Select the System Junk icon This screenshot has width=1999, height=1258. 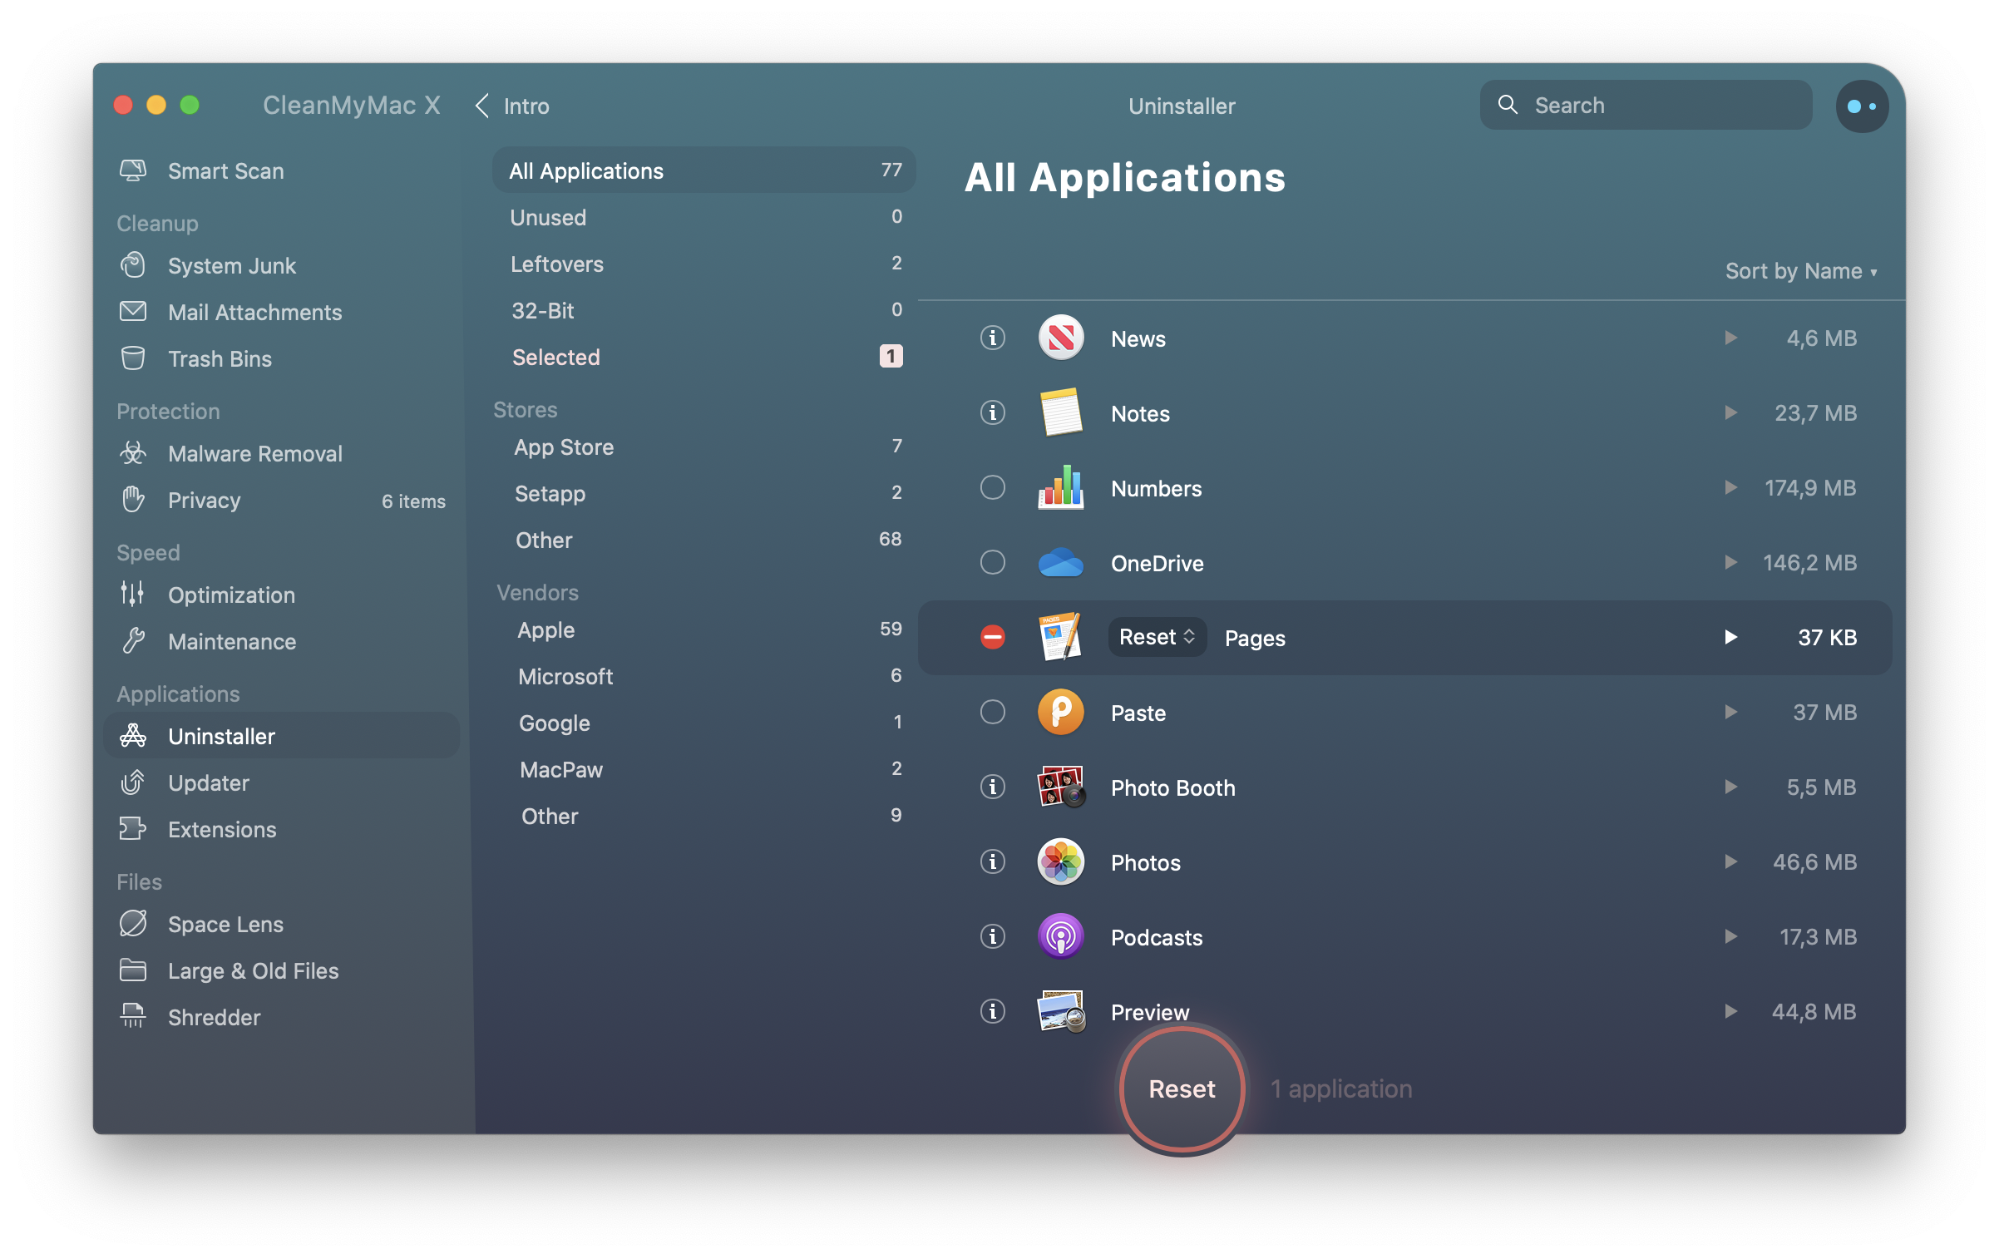point(133,266)
